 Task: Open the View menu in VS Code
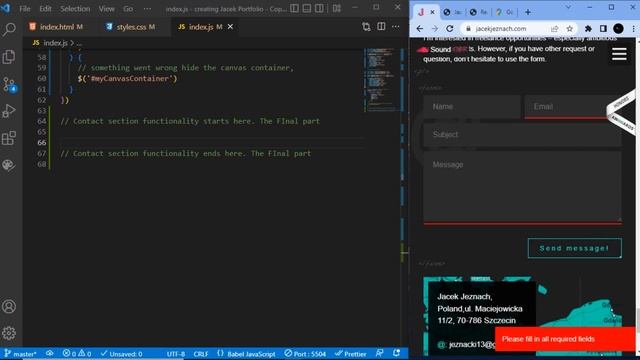coord(107,9)
